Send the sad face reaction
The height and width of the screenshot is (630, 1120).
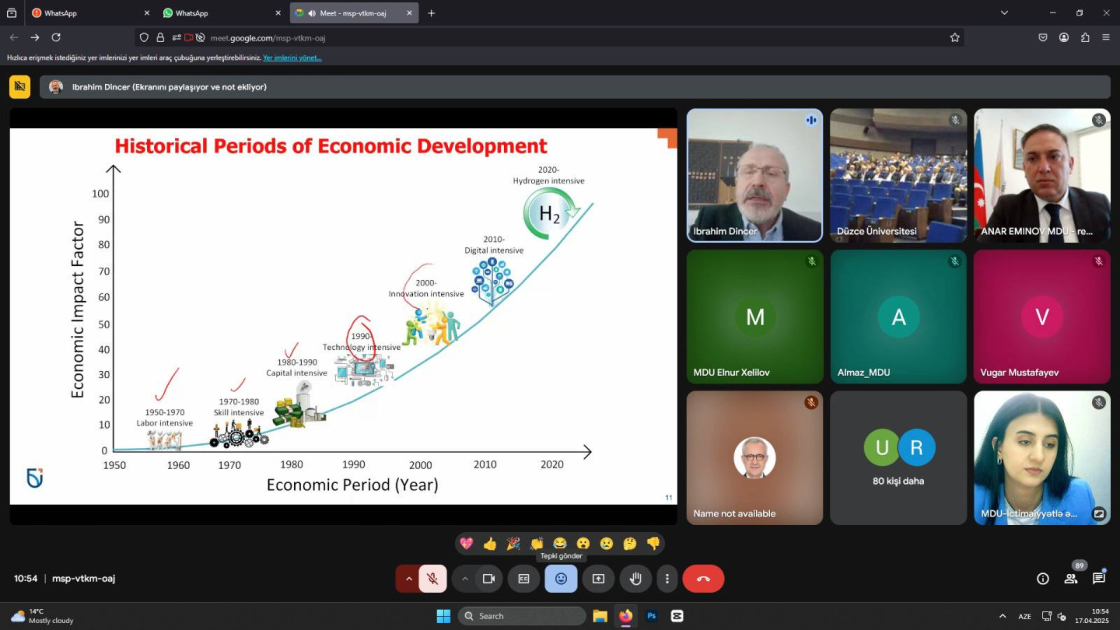[x=606, y=544]
